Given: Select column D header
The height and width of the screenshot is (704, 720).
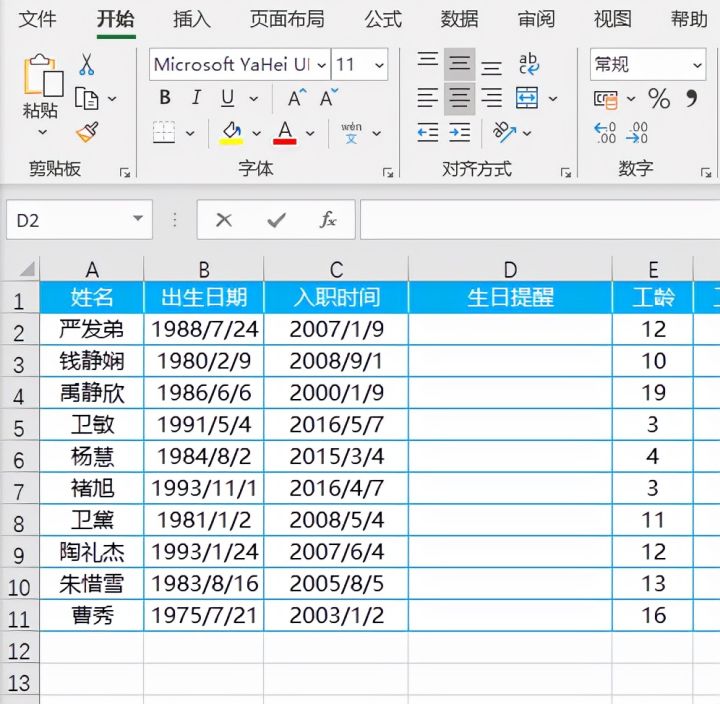Looking at the screenshot, I should 510,270.
